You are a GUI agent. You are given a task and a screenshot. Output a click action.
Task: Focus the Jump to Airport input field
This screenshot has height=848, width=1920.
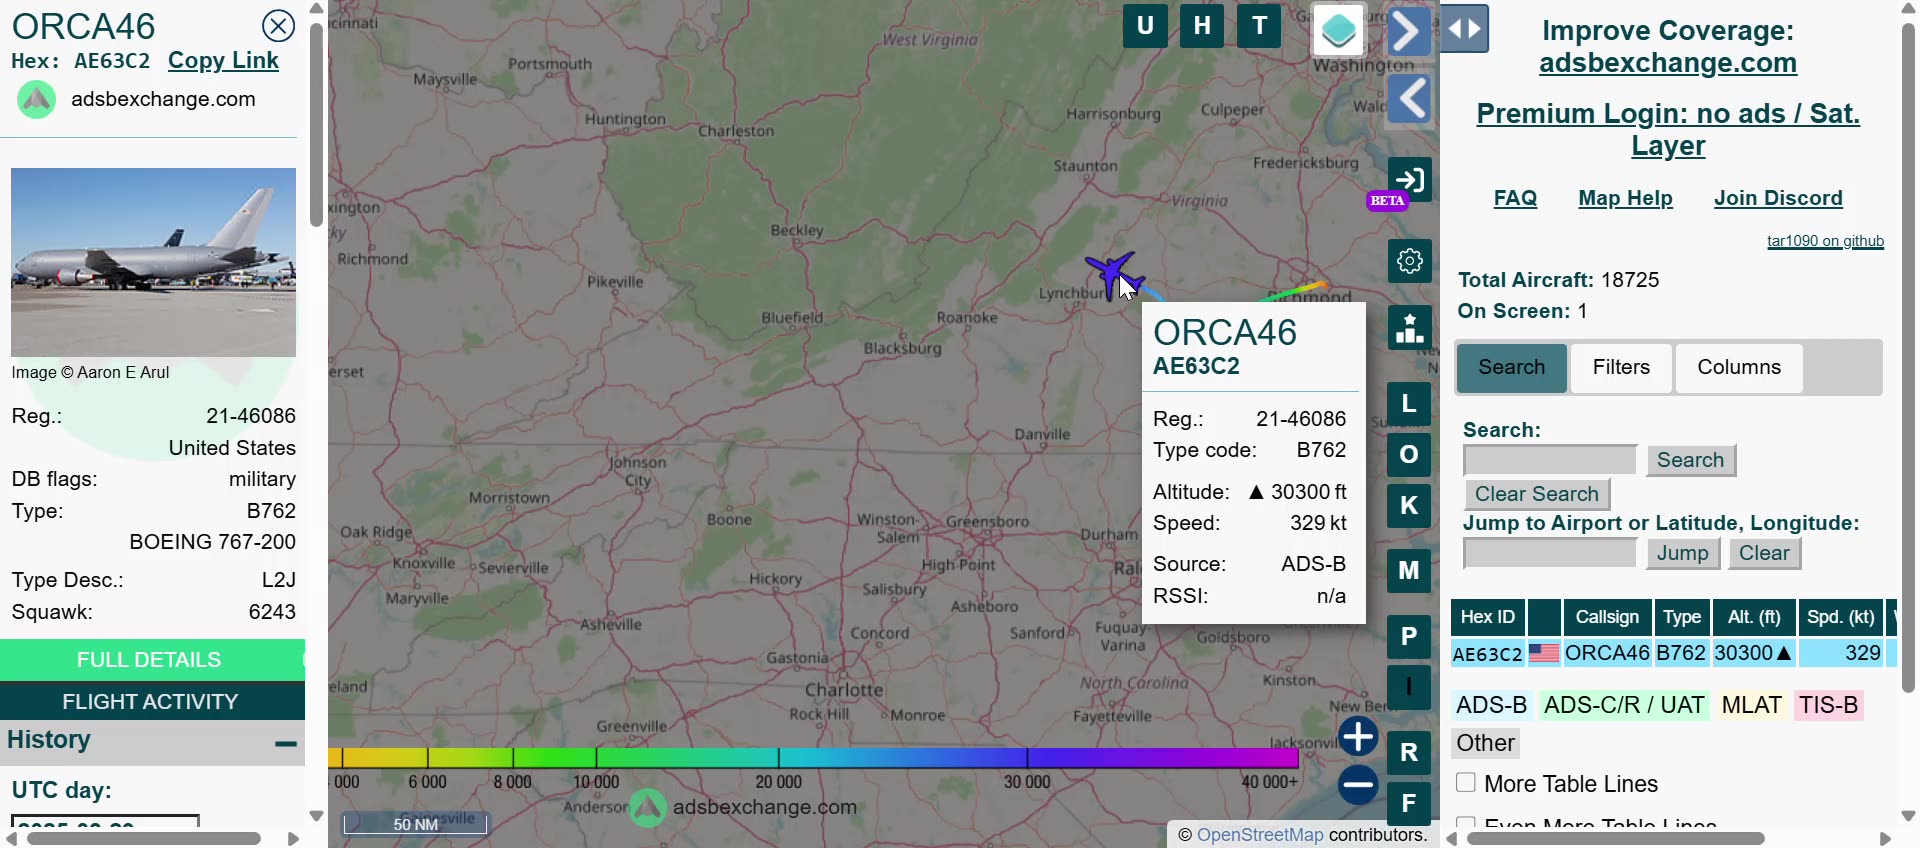click(x=1550, y=553)
